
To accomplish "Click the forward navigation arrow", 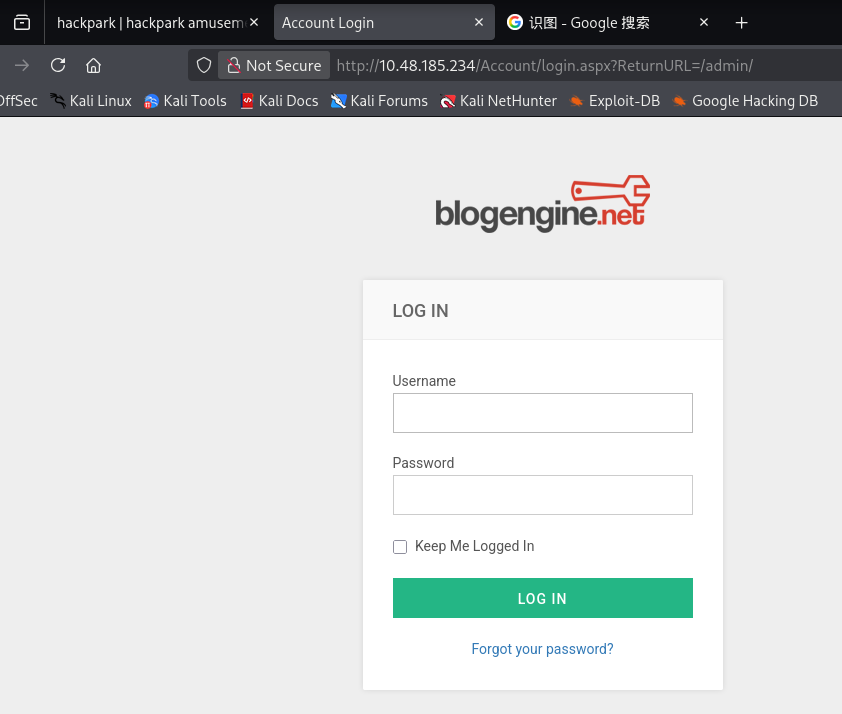I will (x=22, y=65).
